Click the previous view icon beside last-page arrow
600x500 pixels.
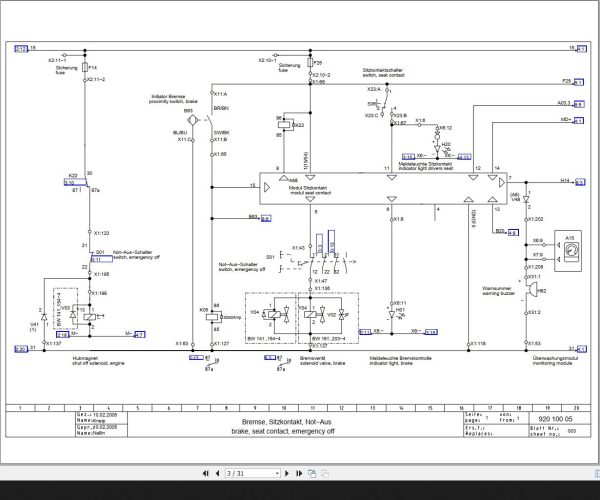click(312, 474)
